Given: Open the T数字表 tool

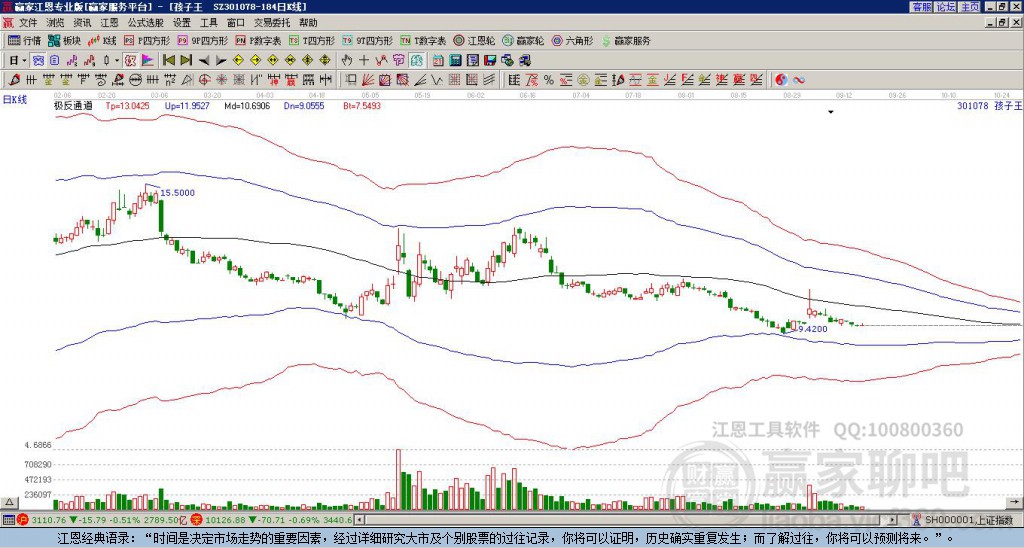Looking at the screenshot, I should click(423, 40).
